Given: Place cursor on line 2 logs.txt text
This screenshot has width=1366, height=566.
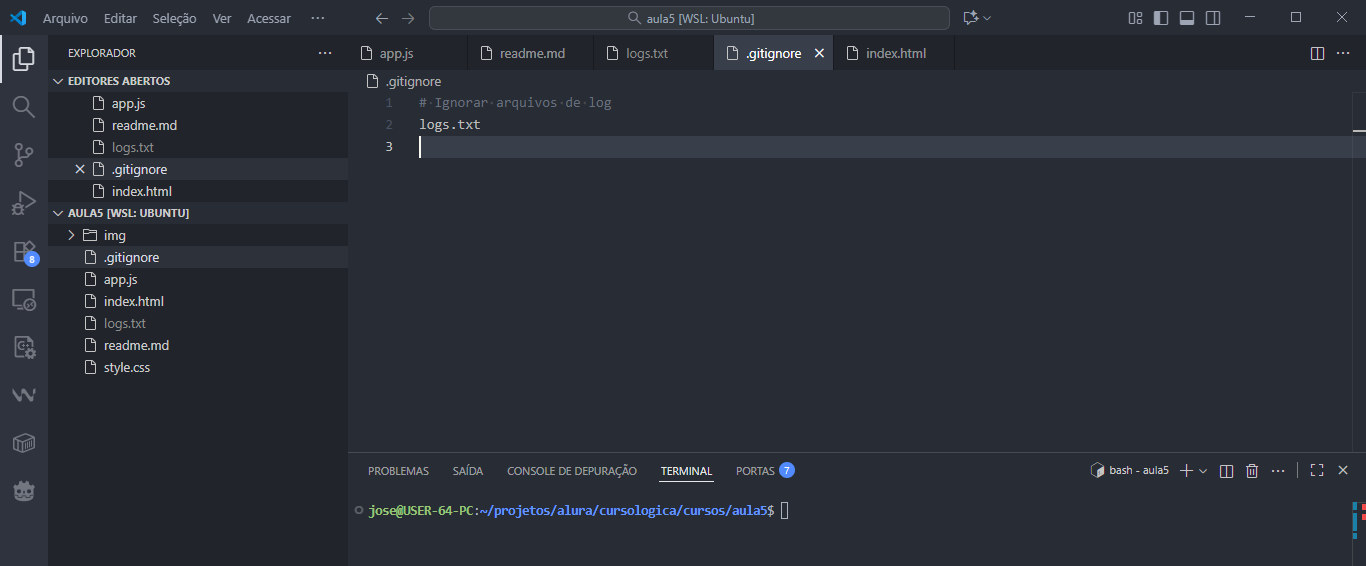Looking at the screenshot, I should (450, 125).
